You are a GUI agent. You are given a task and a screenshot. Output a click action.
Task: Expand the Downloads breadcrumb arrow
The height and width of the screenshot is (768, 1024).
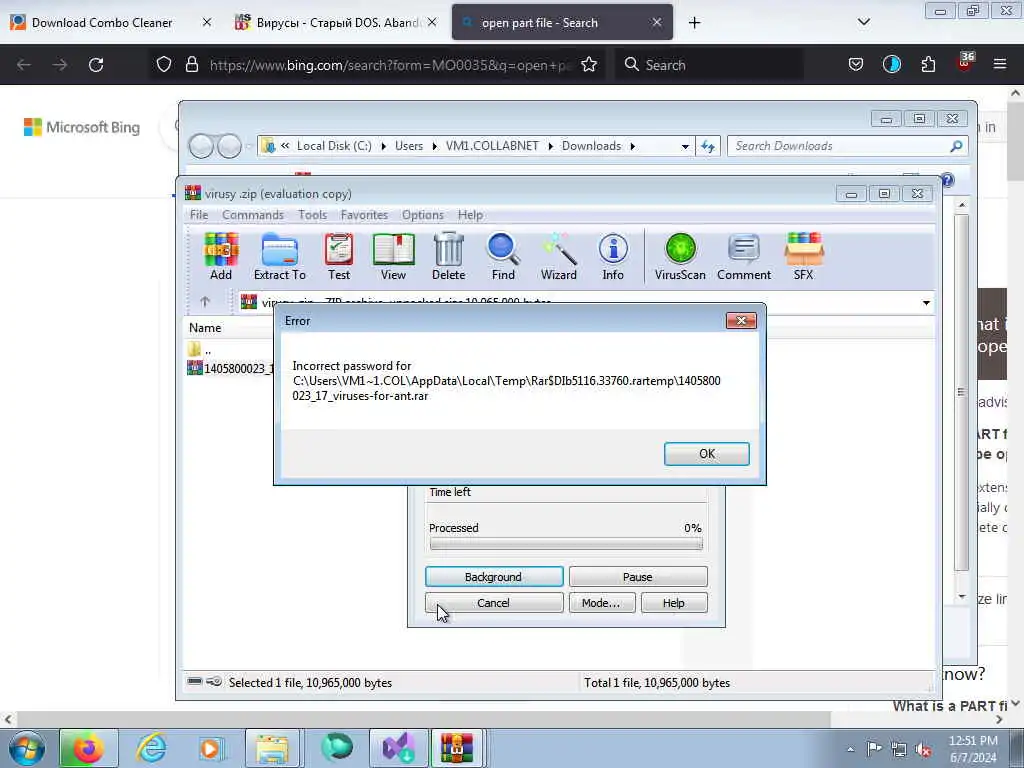point(632,146)
